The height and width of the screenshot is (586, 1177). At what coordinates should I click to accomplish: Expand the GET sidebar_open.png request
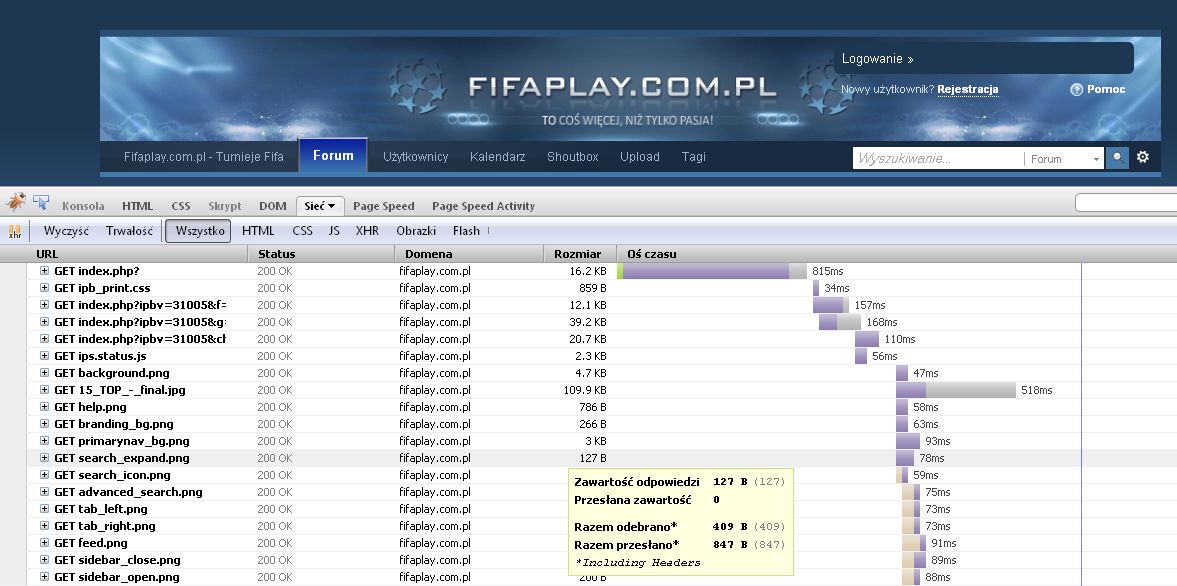(44, 577)
